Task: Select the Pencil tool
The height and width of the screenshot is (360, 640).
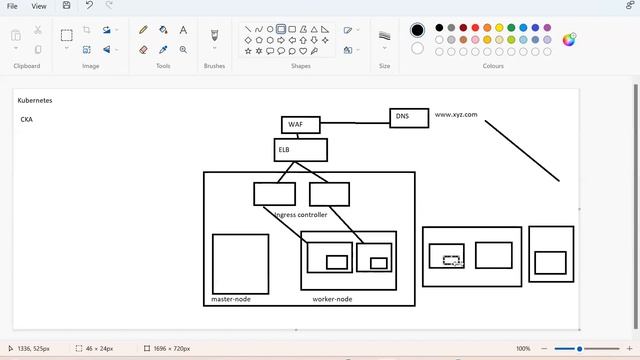Action: tap(143, 30)
